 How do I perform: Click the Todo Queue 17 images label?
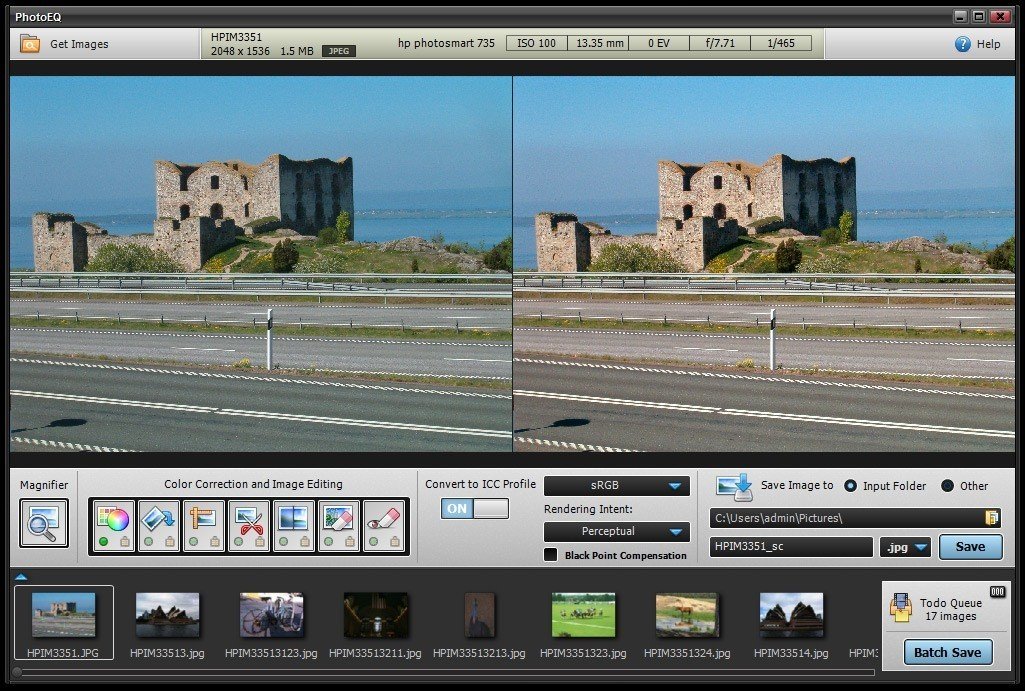950,609
